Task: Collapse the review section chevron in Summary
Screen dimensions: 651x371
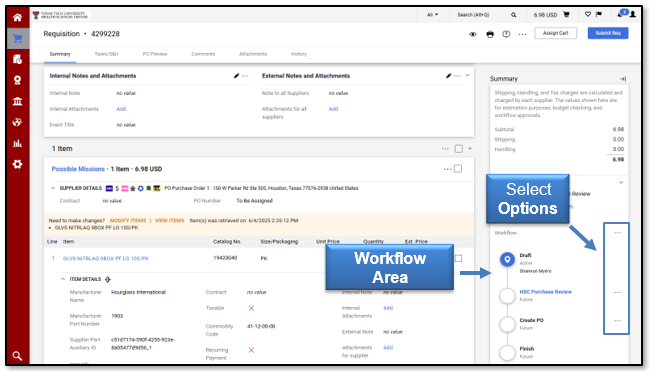Action: click(x=621, y=182)
